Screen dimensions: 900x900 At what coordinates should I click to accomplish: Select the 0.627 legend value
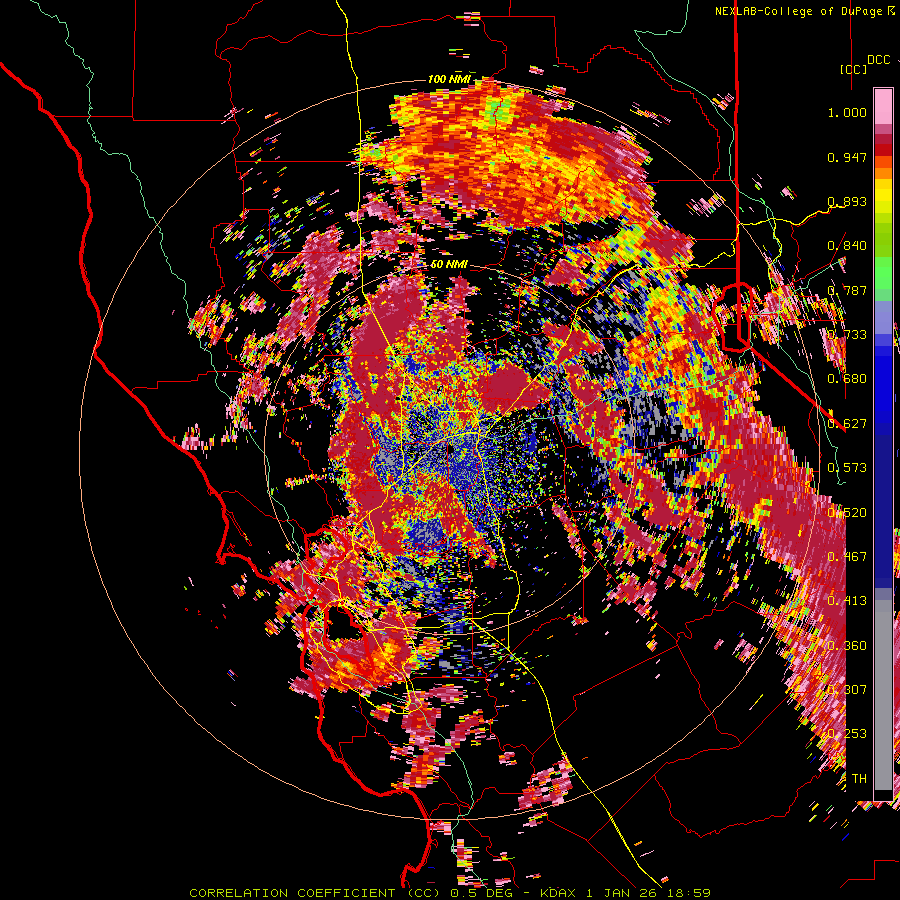[847, 424]
